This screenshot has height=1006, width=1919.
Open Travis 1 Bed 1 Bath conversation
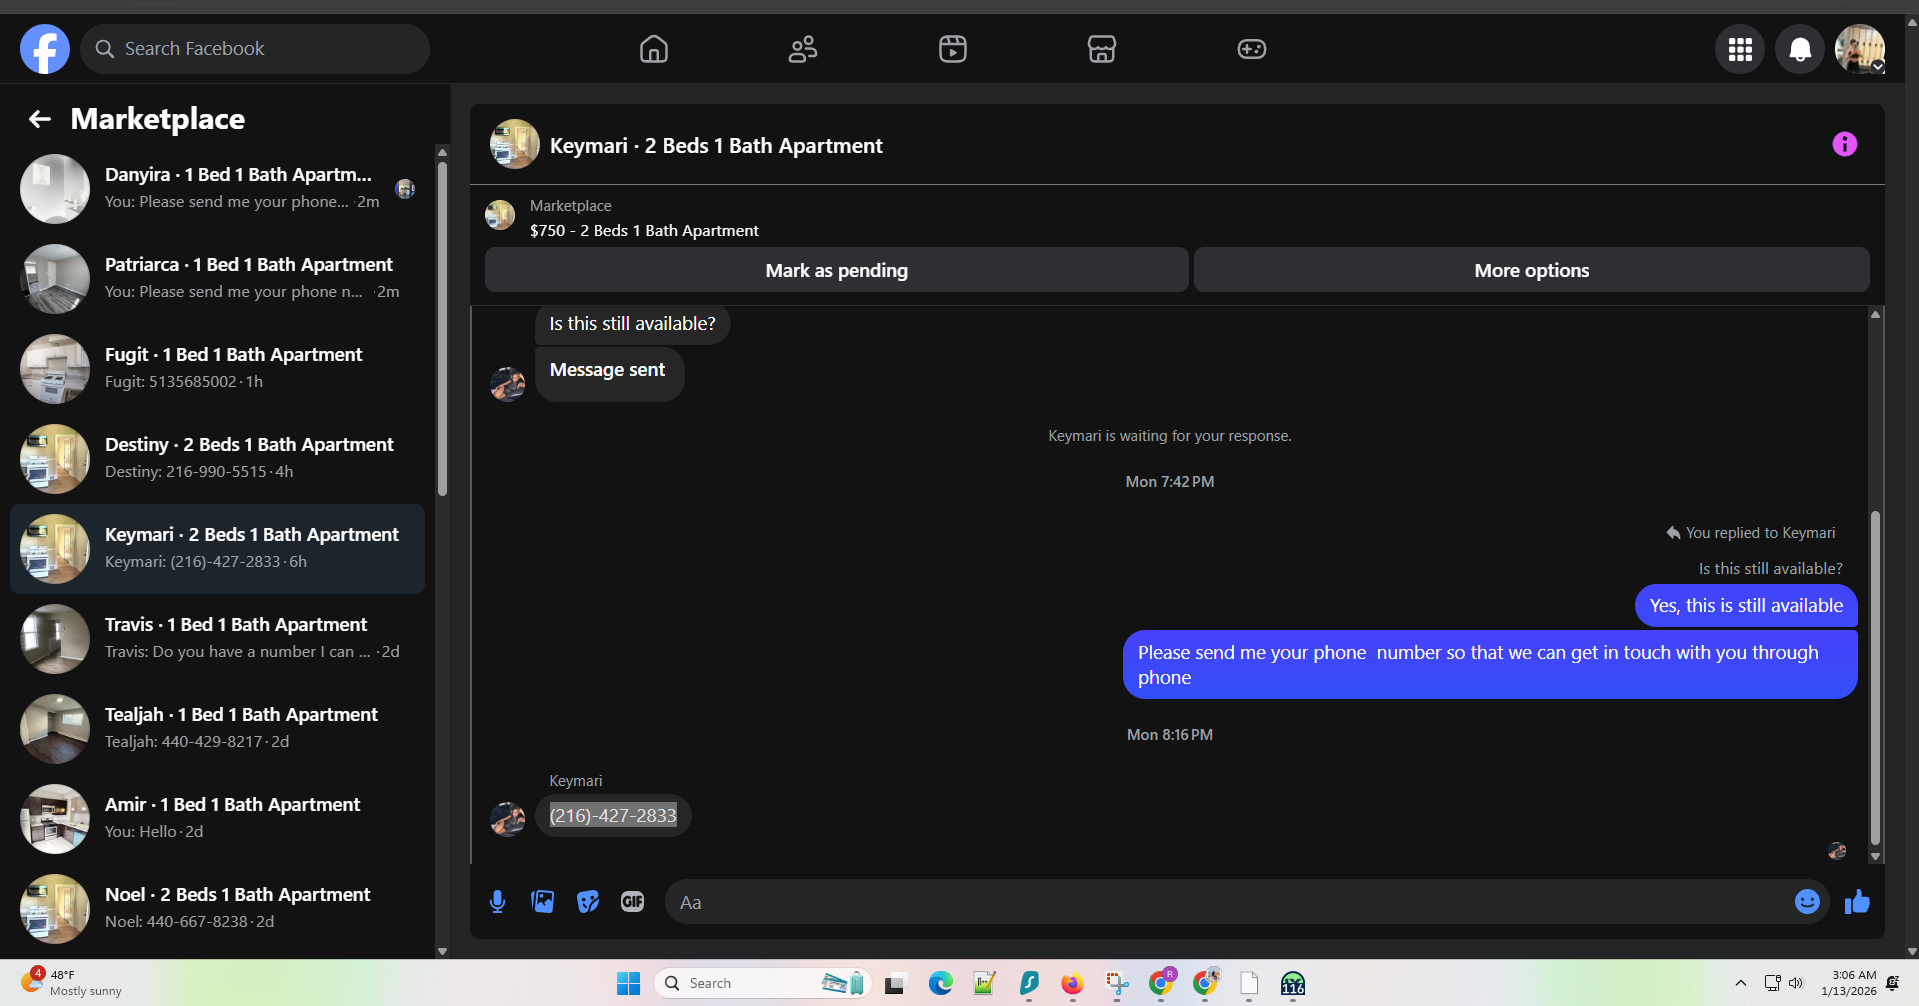(218, 639)
